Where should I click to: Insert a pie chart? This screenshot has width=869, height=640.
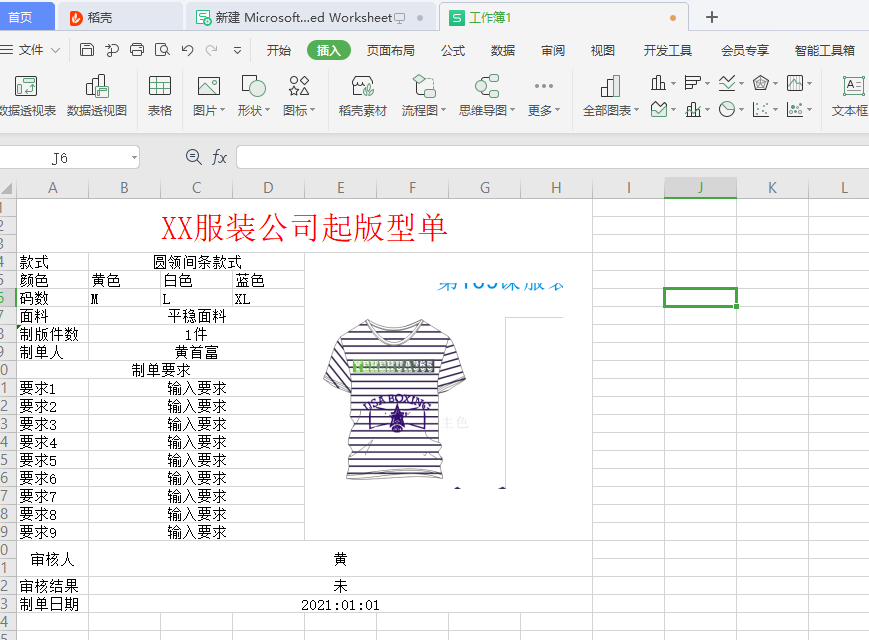[727, 109]
